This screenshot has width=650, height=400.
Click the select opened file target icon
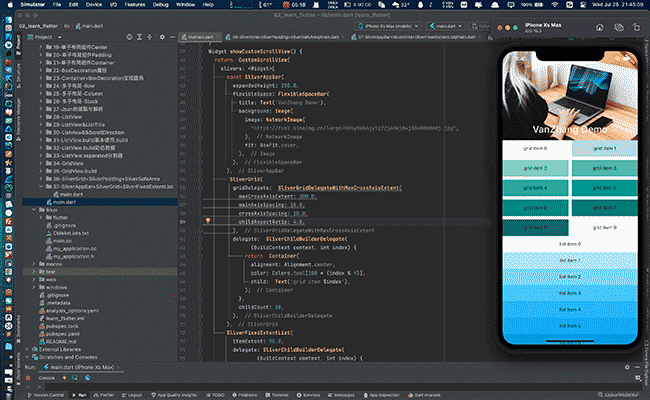point(129,37)
